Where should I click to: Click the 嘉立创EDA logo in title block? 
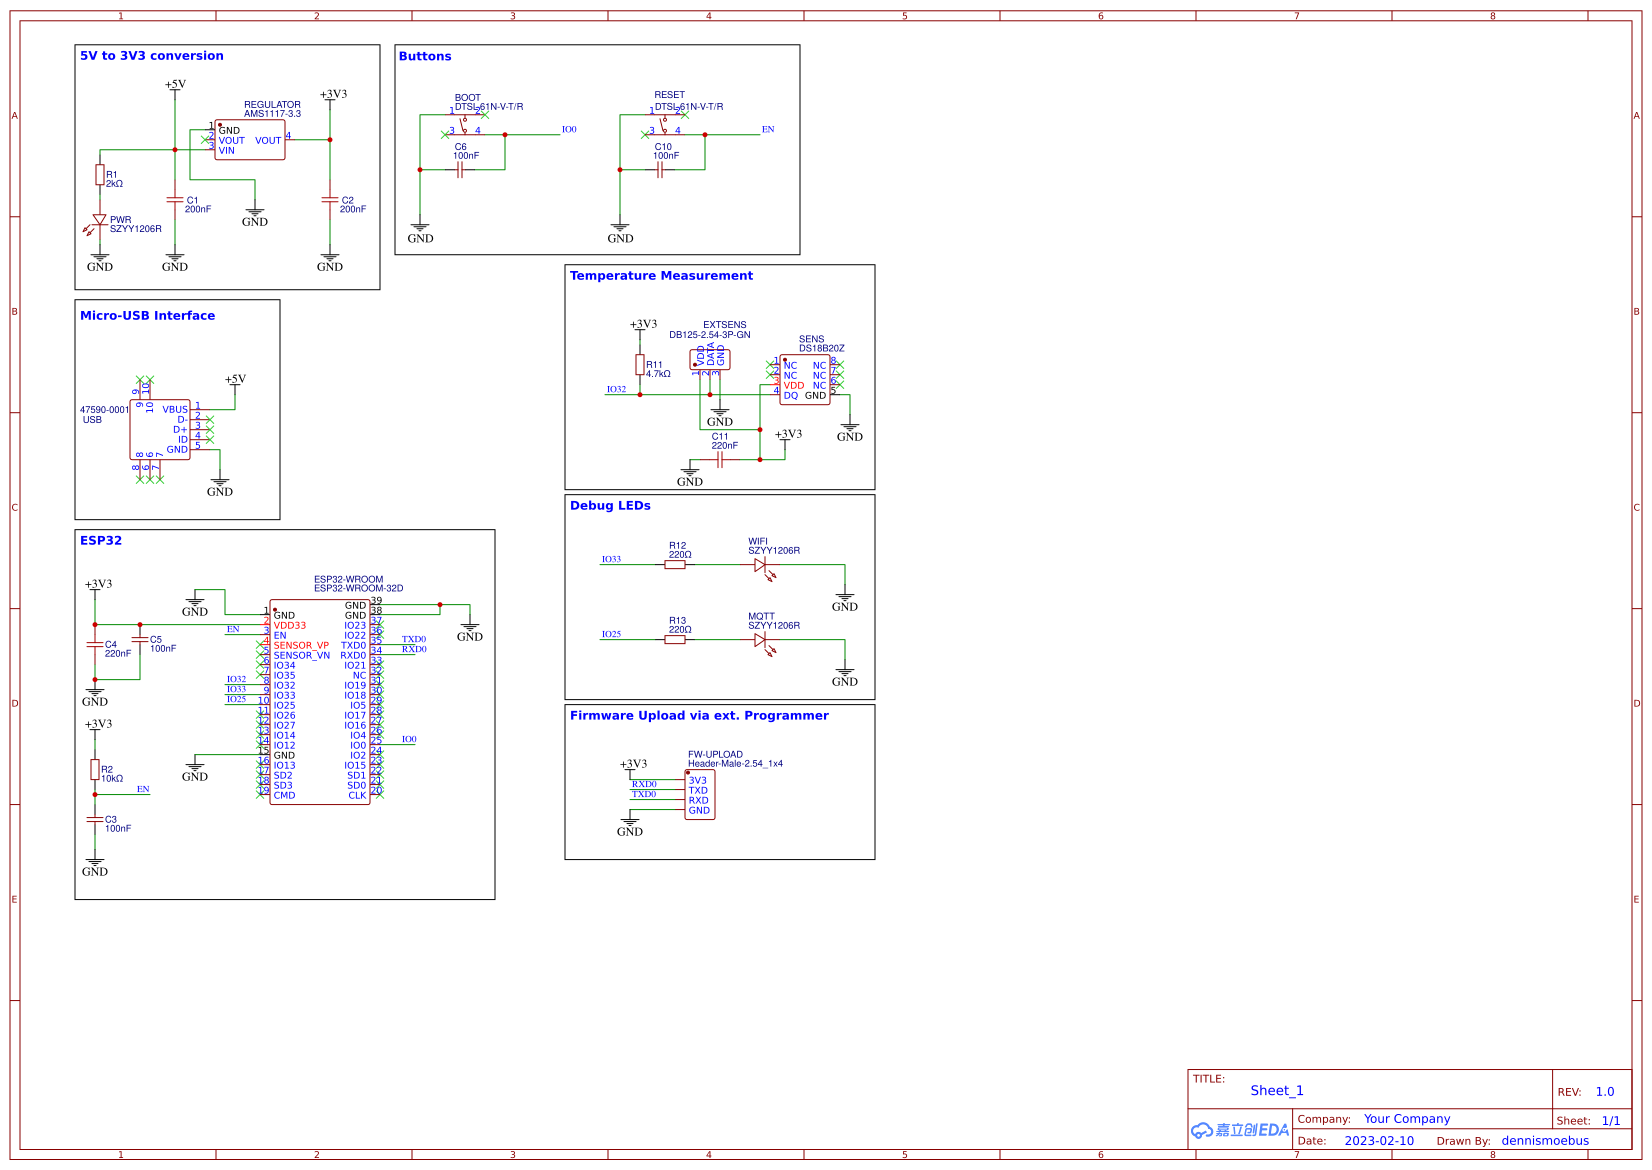[x=1240, y=1130]
